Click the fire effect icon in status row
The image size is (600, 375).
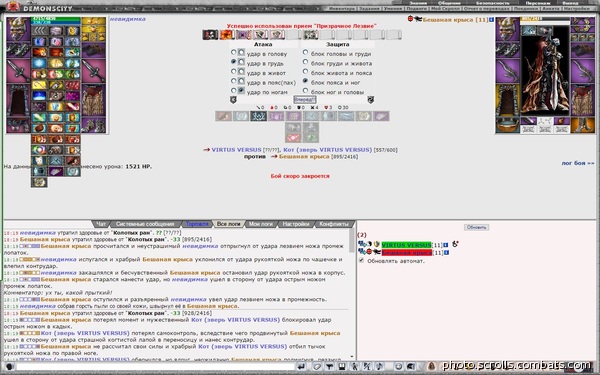[x=227, y=35]
